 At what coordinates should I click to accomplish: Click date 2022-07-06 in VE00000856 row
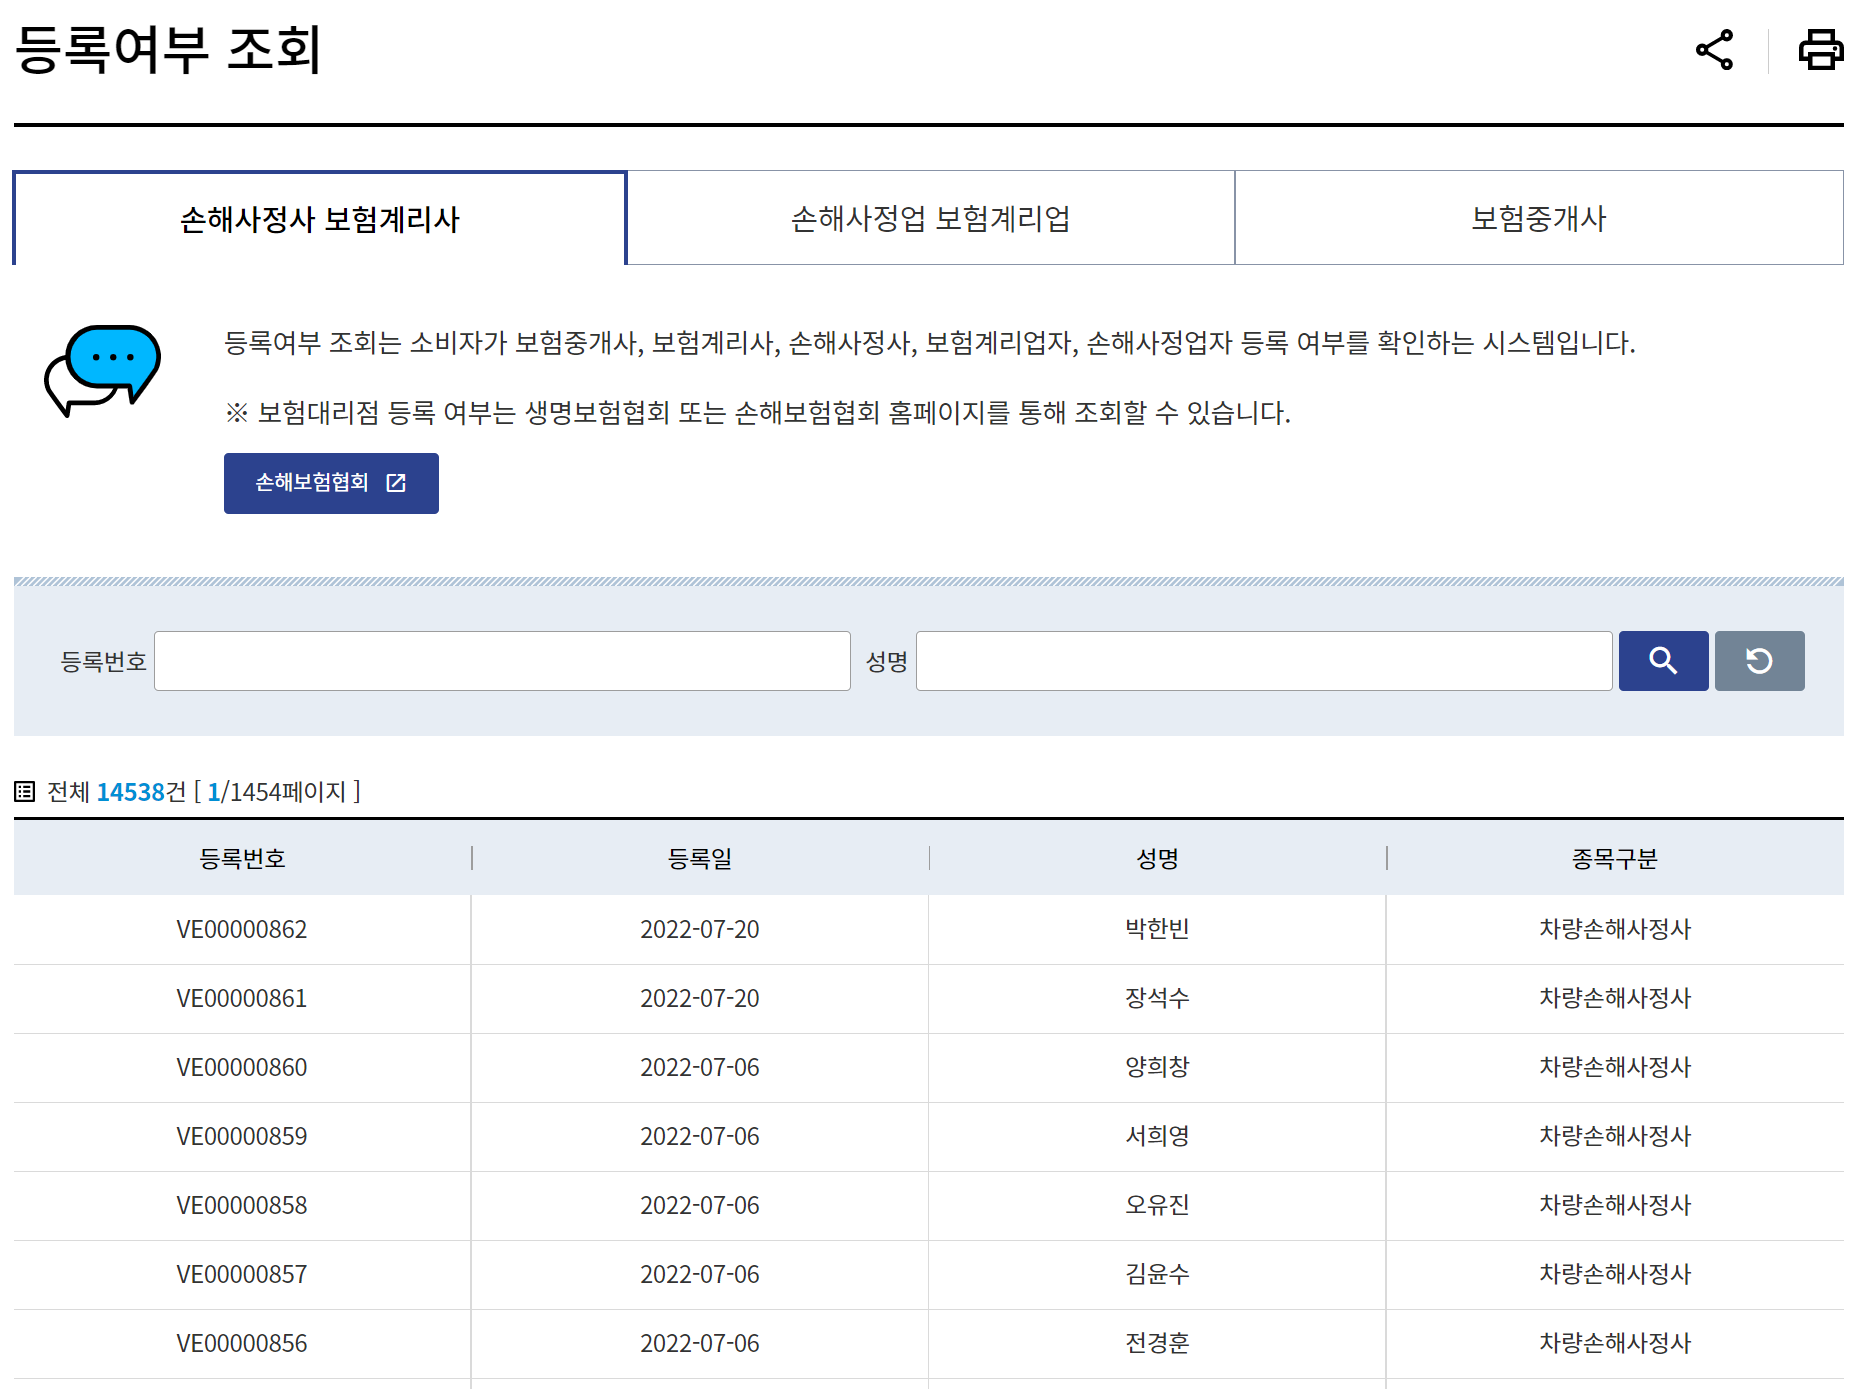coord(700,1343)
